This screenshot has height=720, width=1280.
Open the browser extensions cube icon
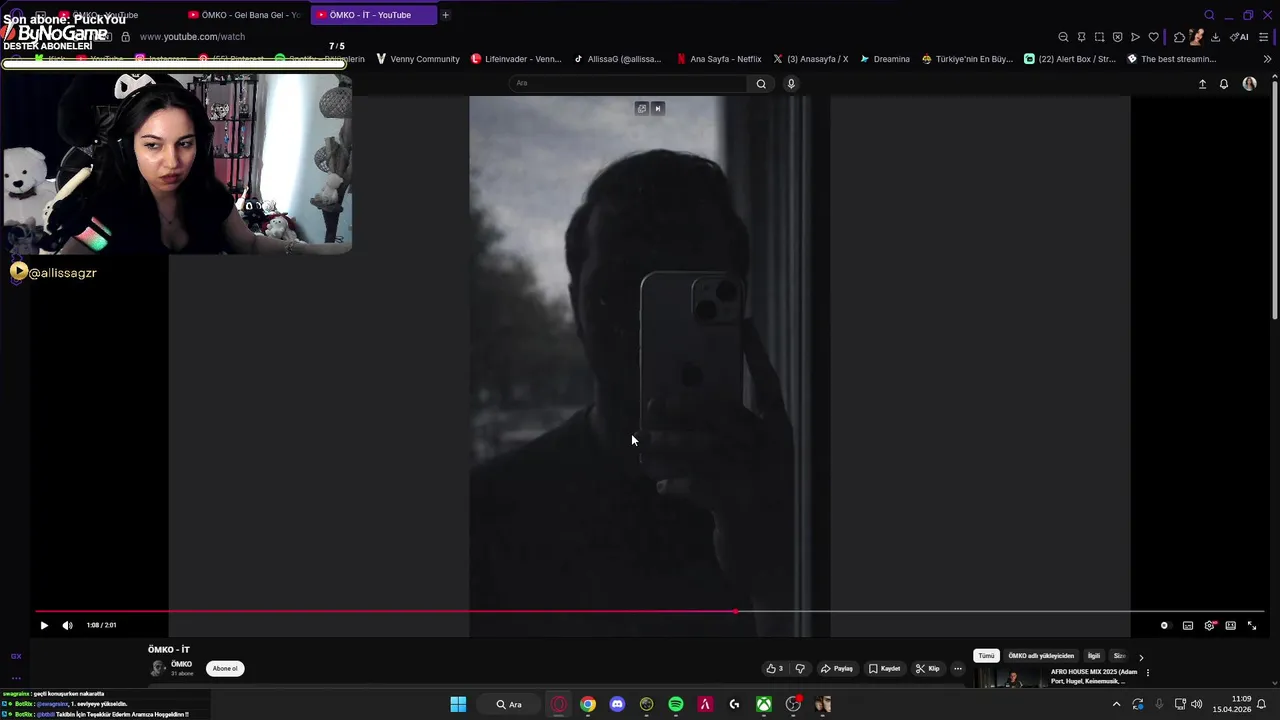coord(1179,37)
